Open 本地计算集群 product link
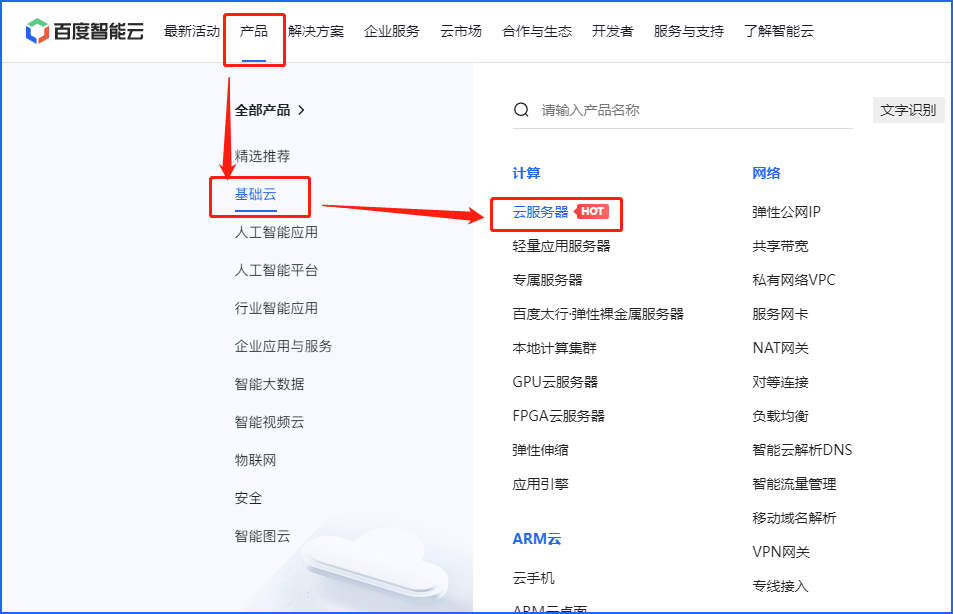953x614 pixels. 554,348
